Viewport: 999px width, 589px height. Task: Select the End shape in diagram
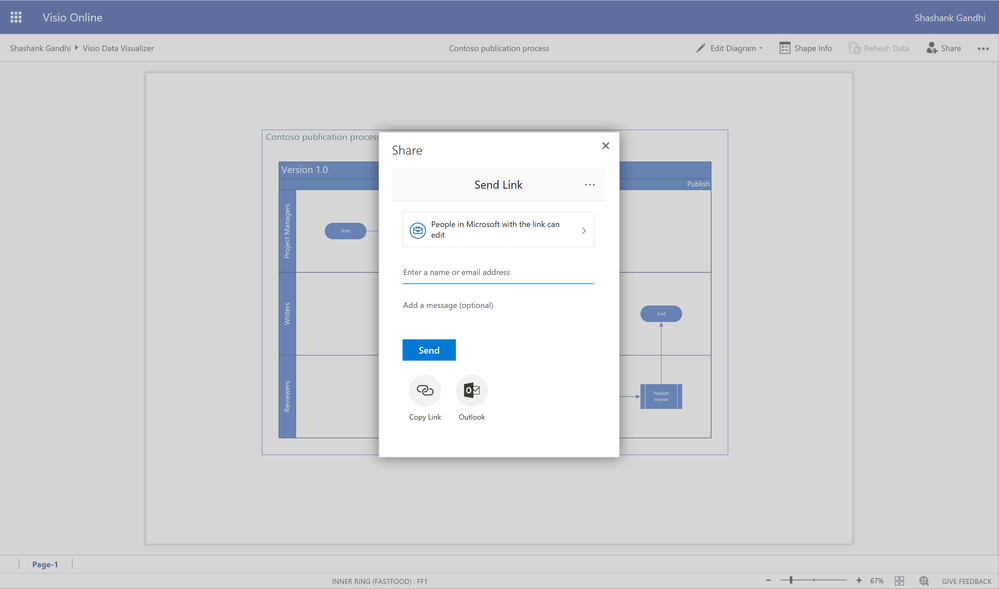click(661, 314)
